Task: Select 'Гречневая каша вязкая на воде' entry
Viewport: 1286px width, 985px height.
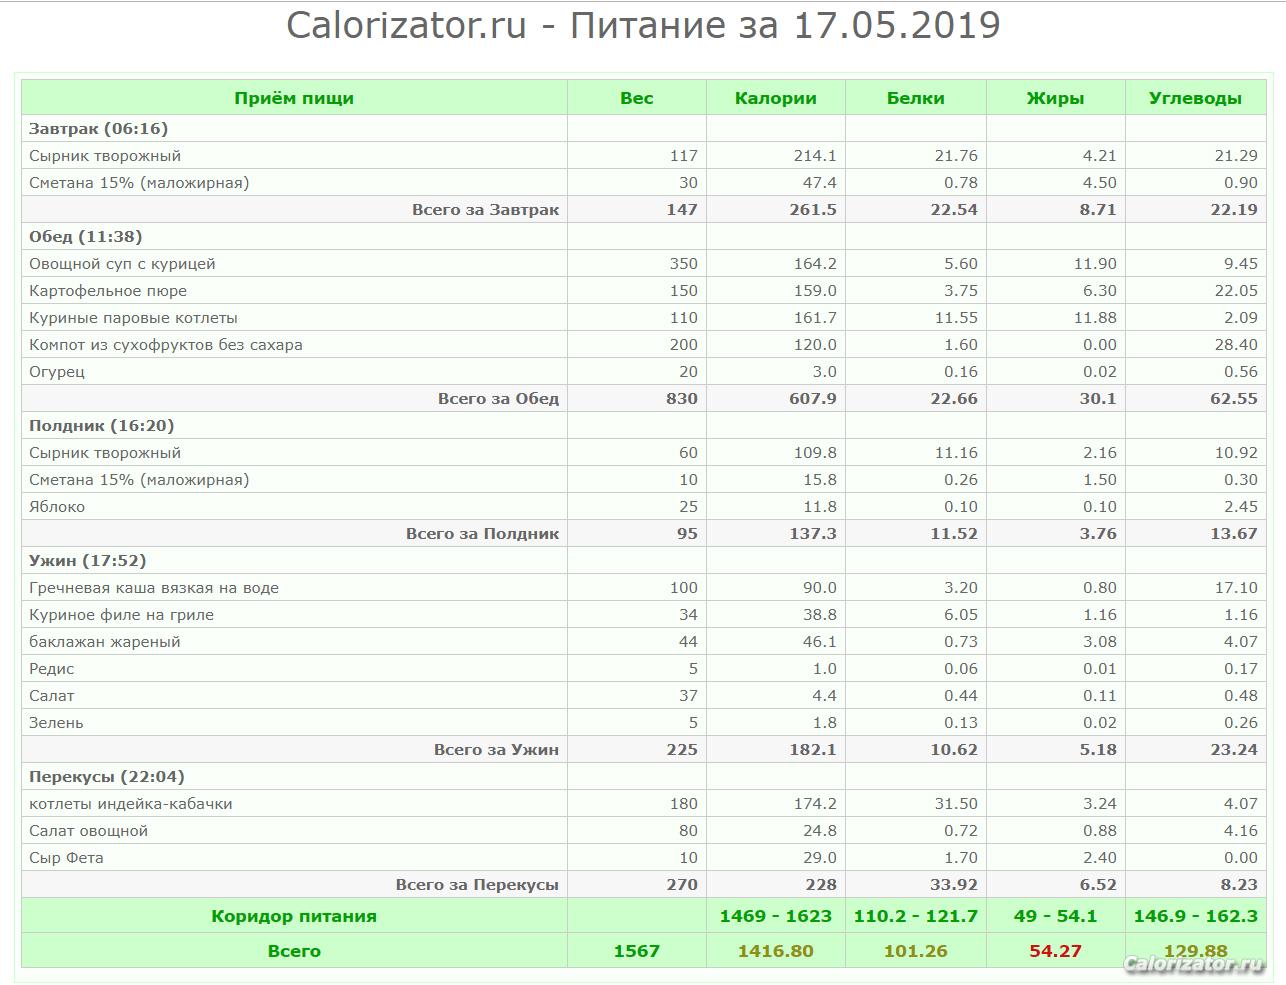Action: pos(154,588)
